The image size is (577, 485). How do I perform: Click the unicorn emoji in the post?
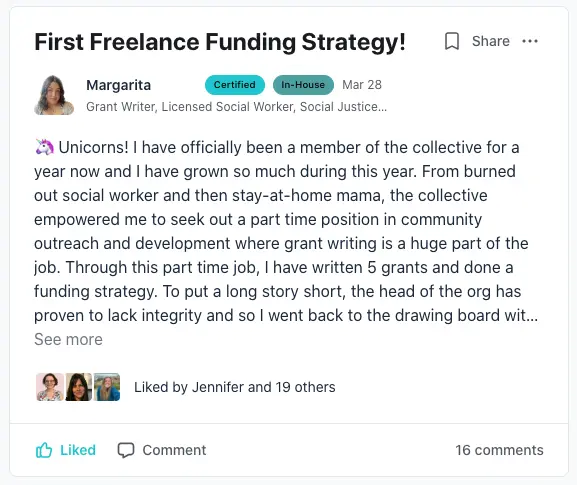(x=45, y=147)
